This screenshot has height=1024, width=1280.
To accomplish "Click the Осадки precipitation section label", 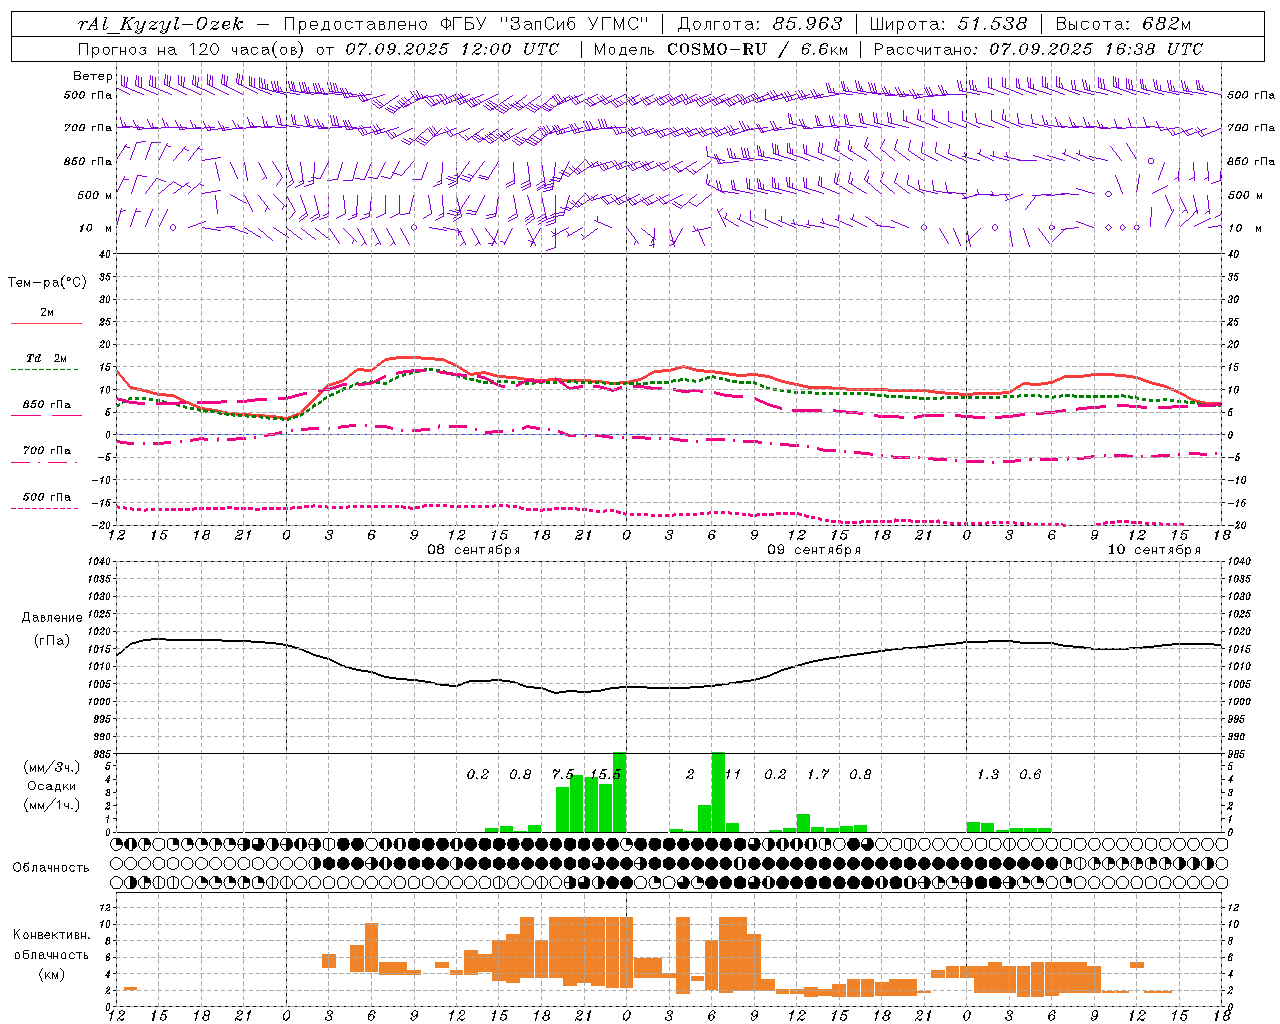I will click(52, 786).
